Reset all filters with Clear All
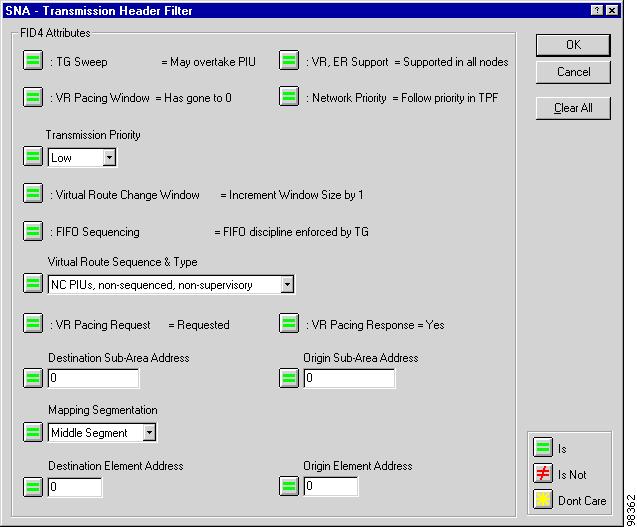 pyautogui.click(x=573, y=108)
